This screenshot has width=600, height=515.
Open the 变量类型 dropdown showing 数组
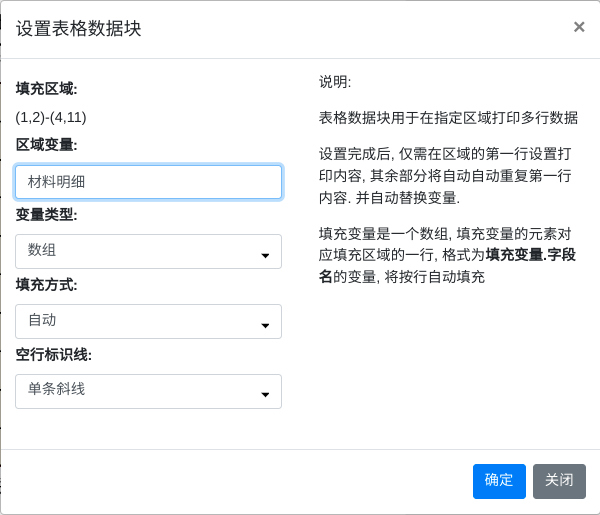[148, 251]
